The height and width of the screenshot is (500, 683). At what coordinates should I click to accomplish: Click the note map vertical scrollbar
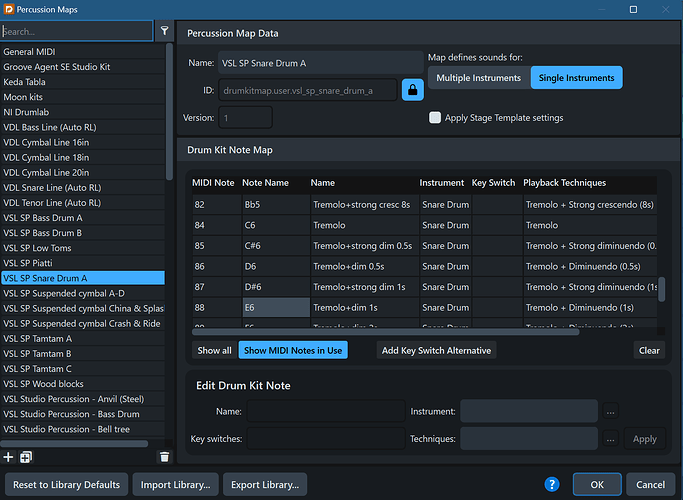point(661,289)
